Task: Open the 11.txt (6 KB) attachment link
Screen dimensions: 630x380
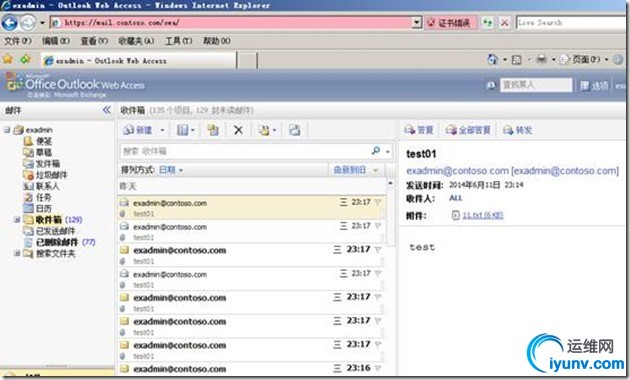Action: [482, 215]
